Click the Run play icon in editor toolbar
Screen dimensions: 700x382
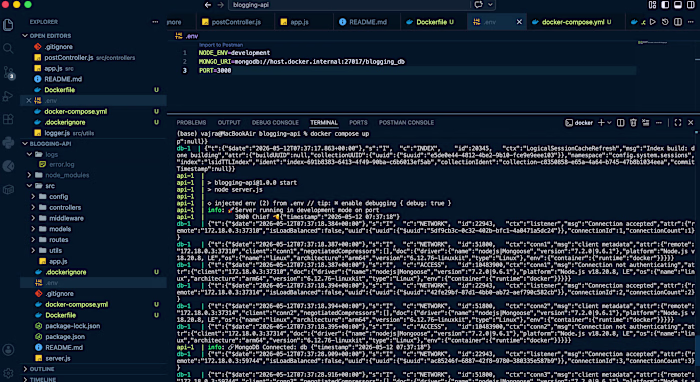pyautogui.click(x=653, y=22)
